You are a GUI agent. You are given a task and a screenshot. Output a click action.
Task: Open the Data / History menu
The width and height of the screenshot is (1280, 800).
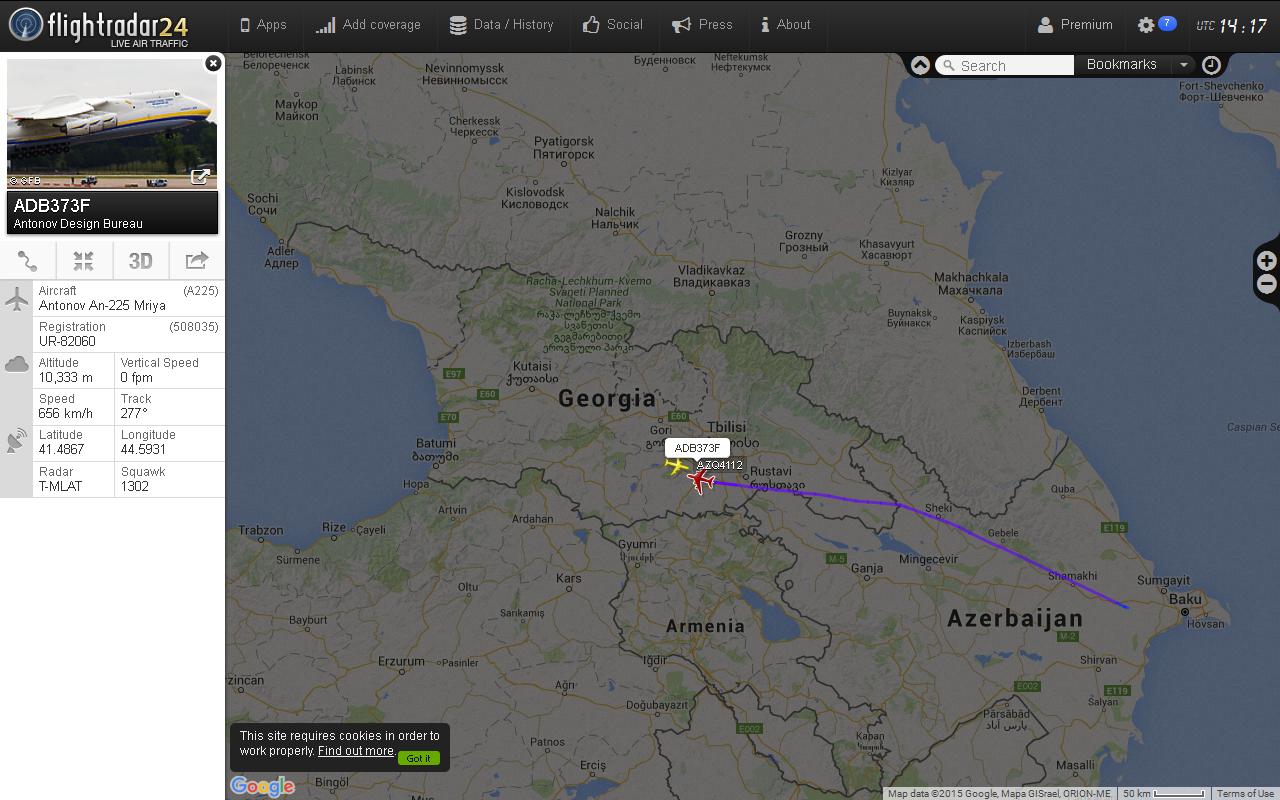pyautogui.click(x=501, y=25)
